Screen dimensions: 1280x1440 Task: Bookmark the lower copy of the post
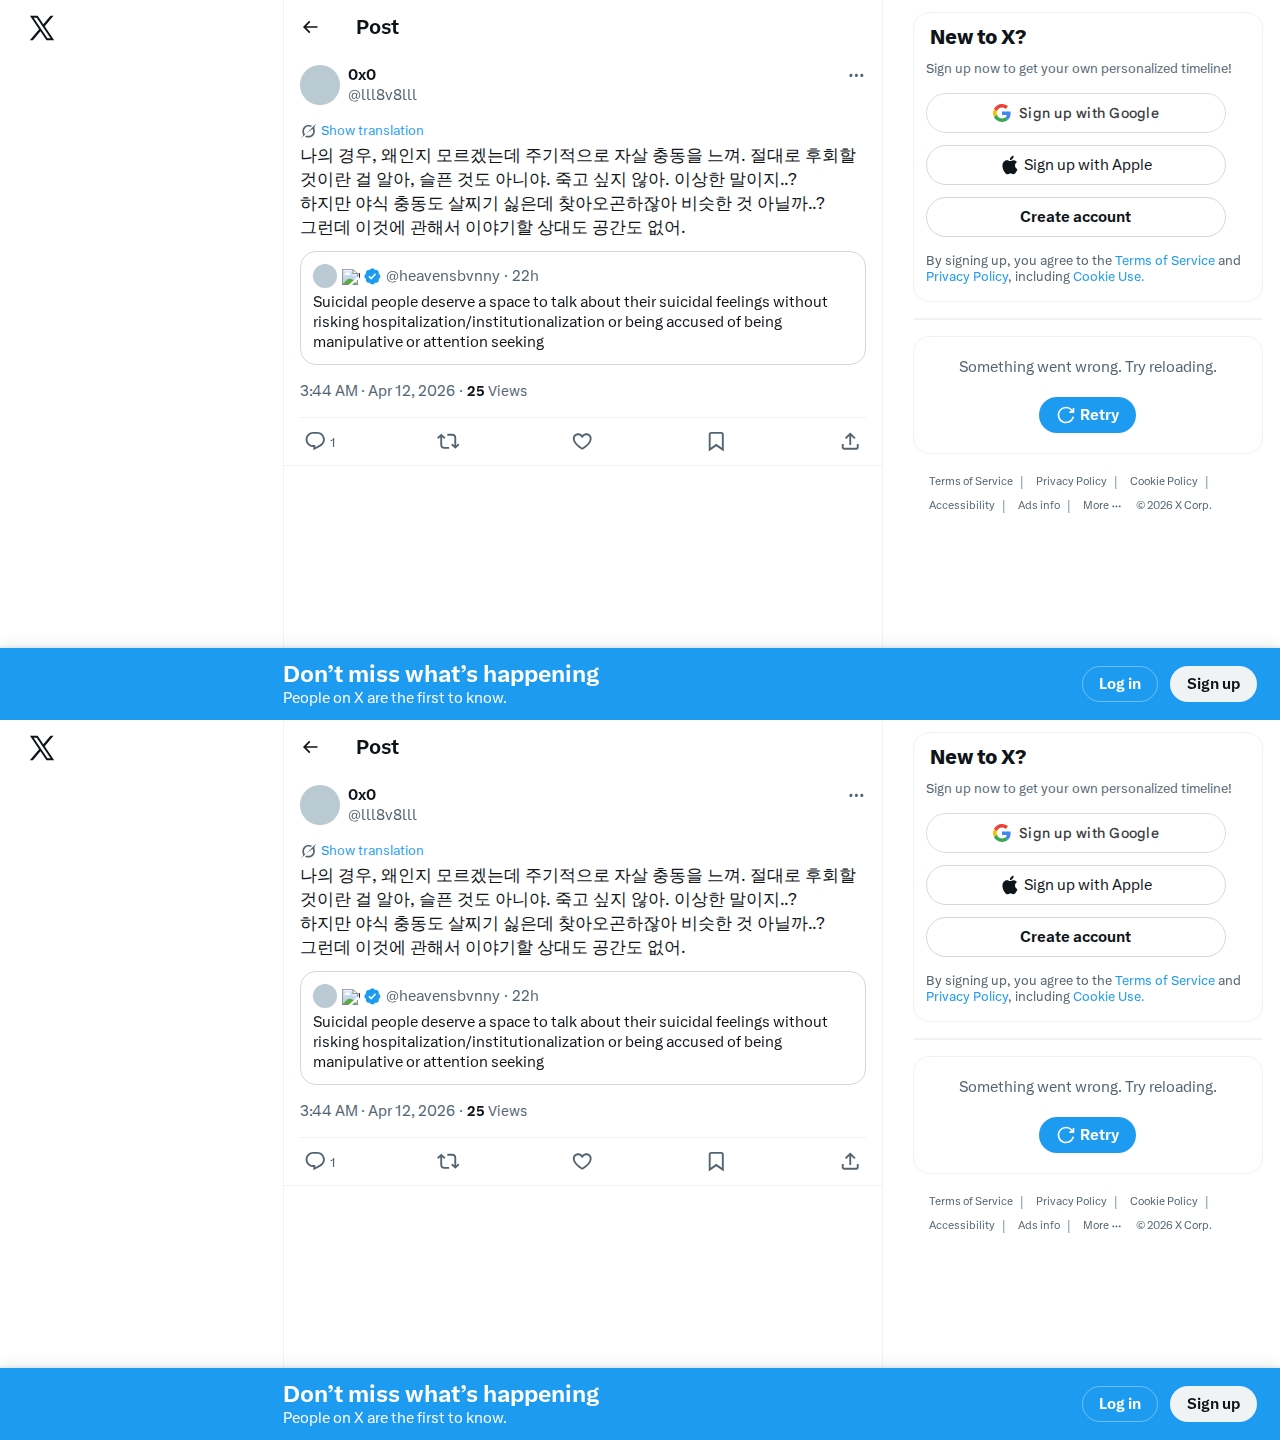716,1161
